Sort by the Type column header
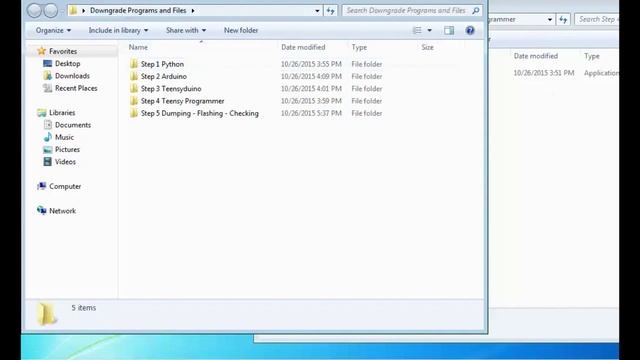This screenshot has width=640, height=360. pos(359,47)
